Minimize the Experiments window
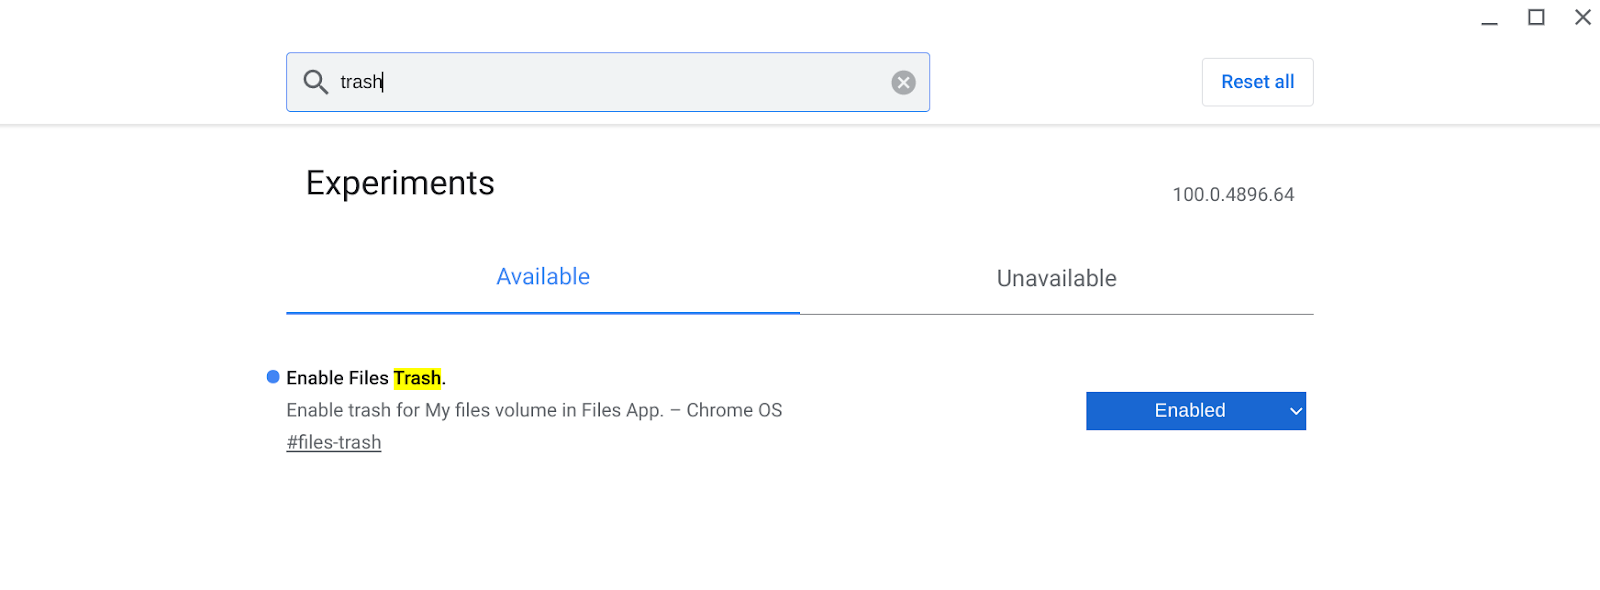Screen dimensions: 1600x590 pos(1489,18)
